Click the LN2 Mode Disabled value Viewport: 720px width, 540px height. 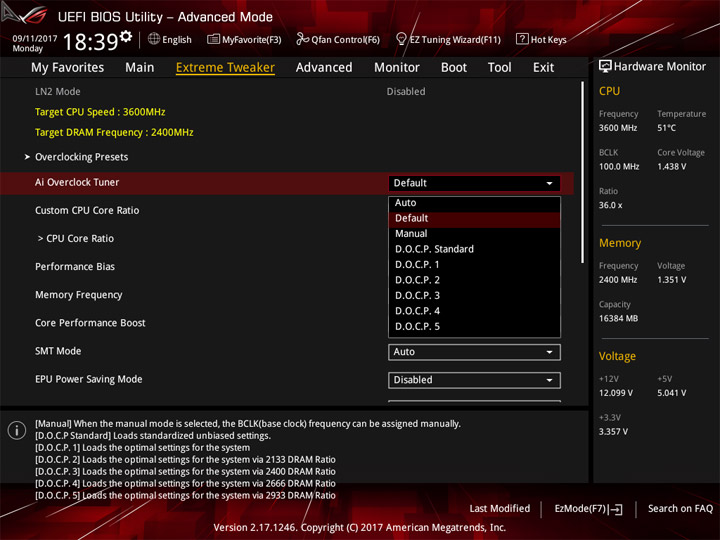[x=406, y=92]
